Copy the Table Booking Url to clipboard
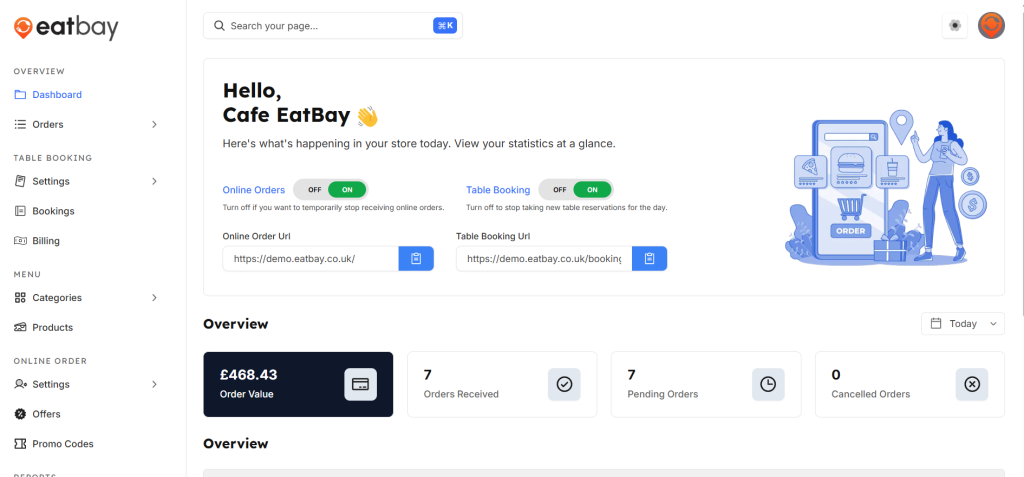 649,259
